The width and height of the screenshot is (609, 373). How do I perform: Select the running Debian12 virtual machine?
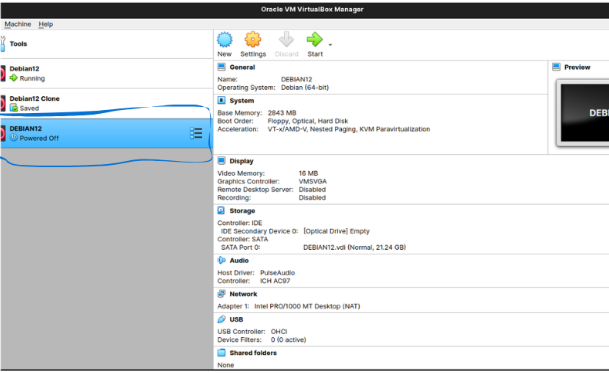click(106, 73)
